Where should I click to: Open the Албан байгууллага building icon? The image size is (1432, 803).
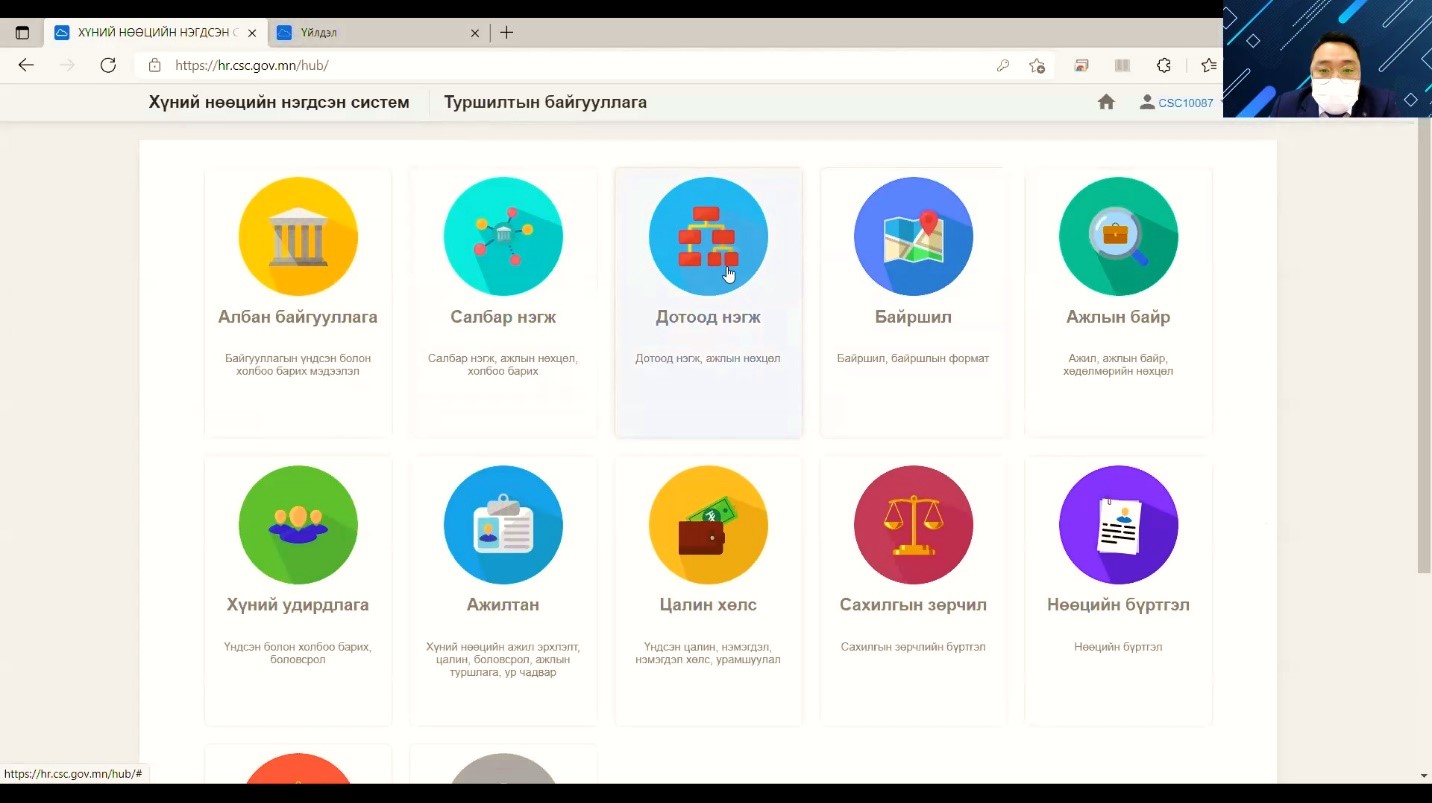coord(298,237)
